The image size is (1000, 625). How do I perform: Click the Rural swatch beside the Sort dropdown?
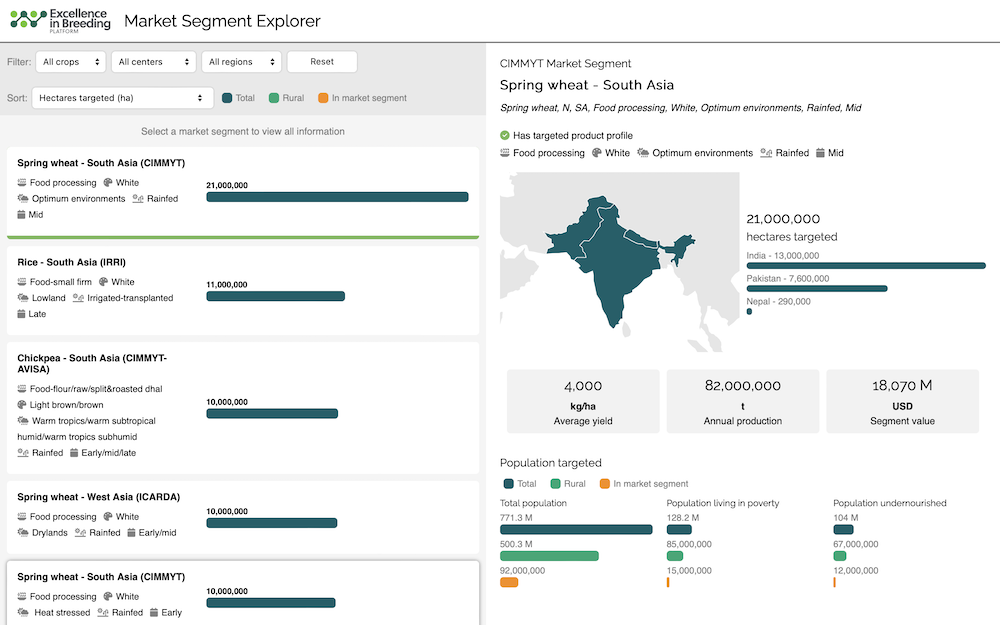[274, 98]
